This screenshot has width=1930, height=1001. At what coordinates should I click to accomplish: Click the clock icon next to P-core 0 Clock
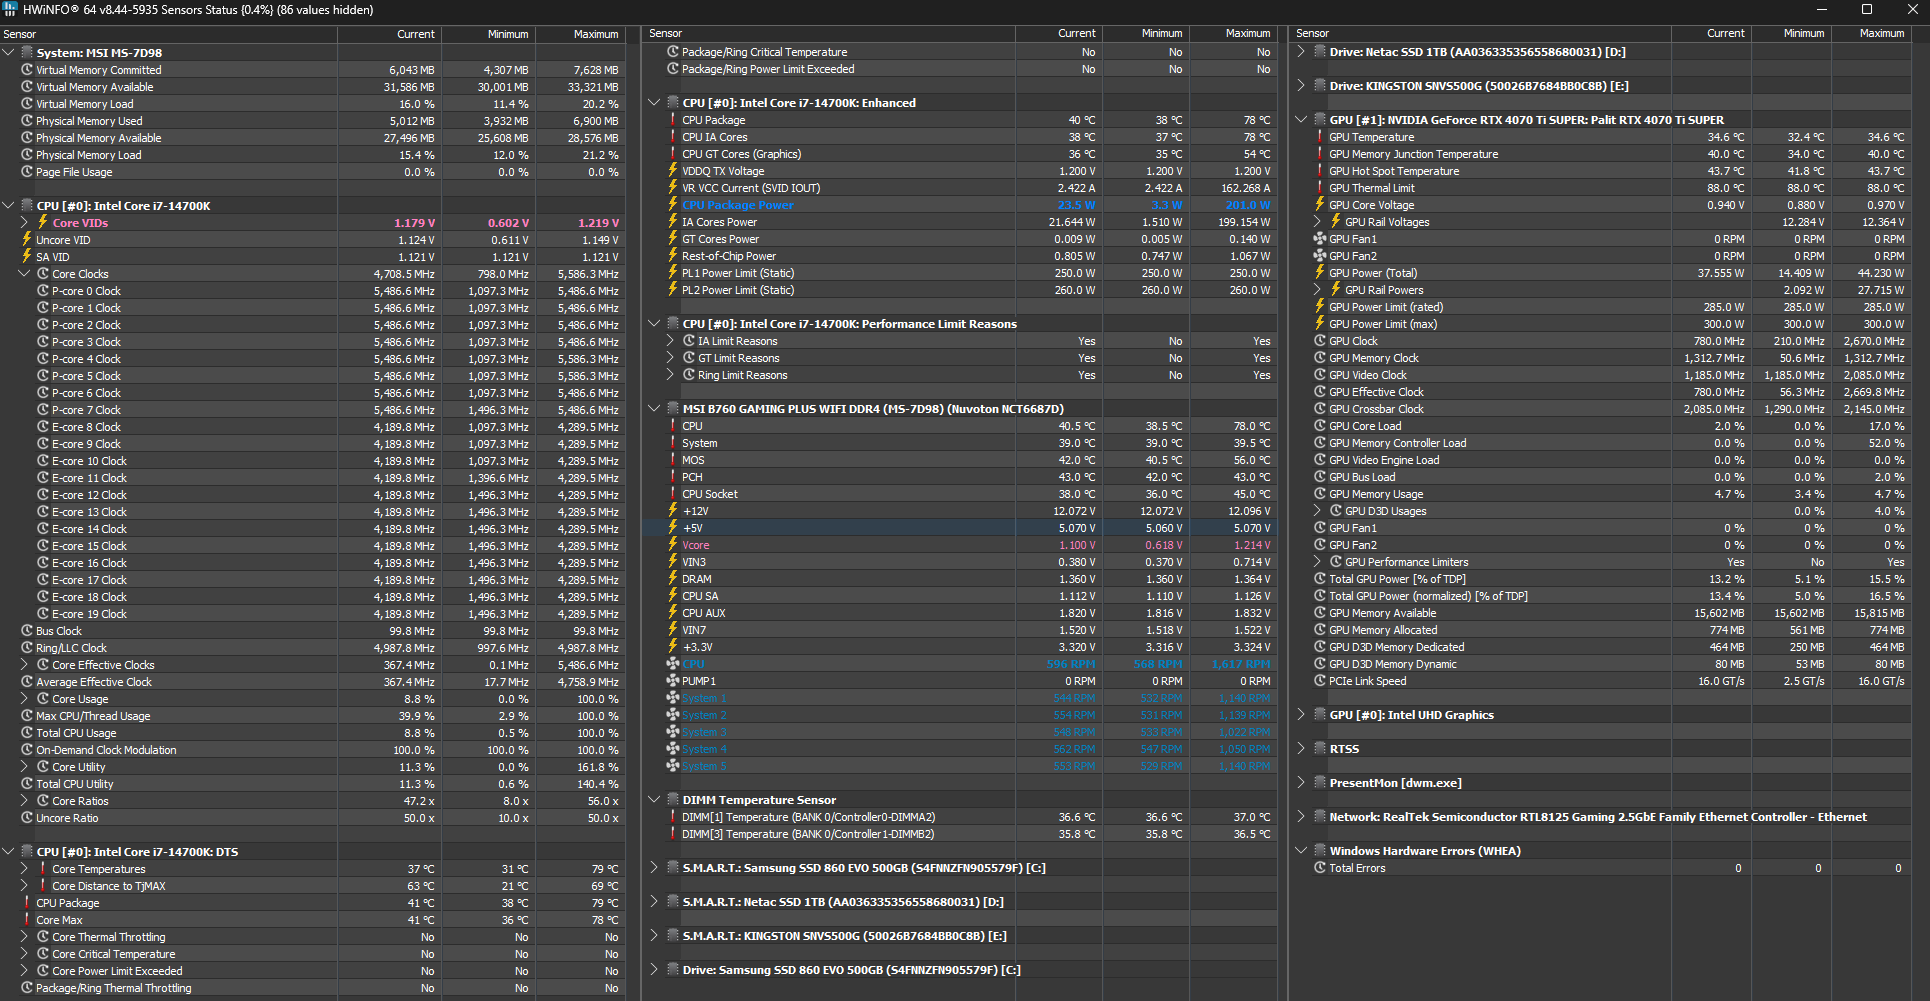(43, 291)
